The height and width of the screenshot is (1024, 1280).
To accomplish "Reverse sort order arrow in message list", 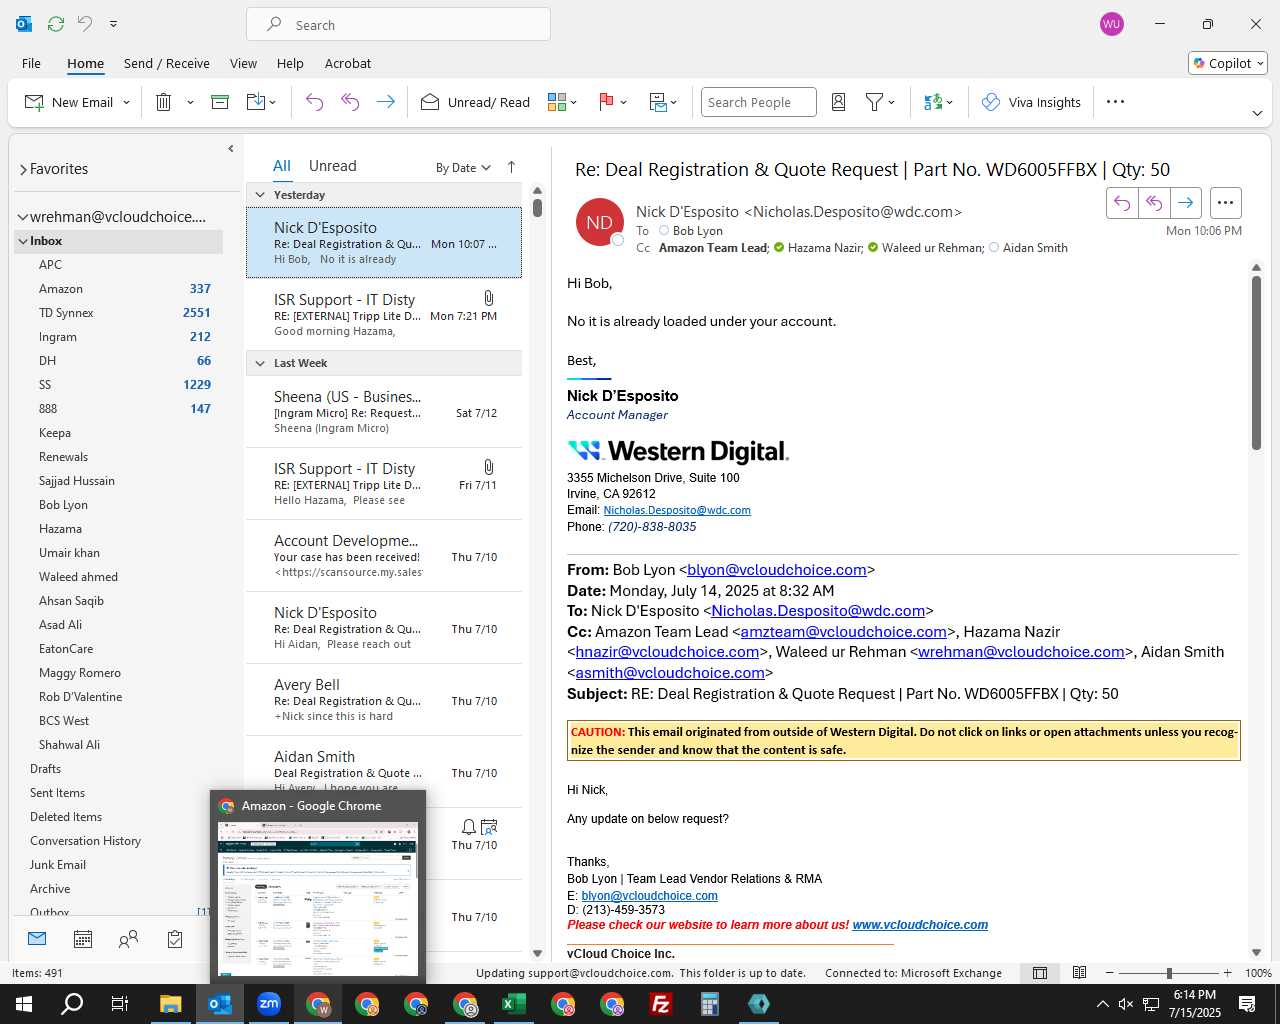I will 511,167.
